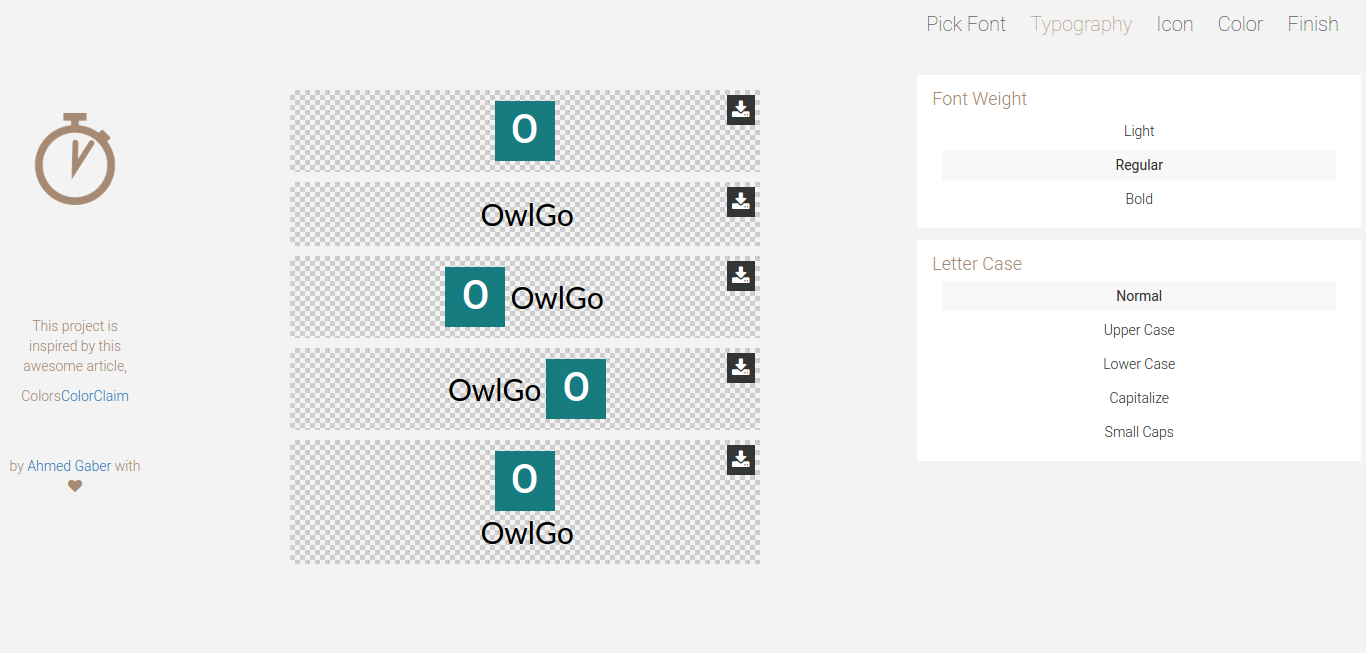The image size is (1366, 653).
Task: Download the icon-right OwlGo logo
Action: [740, 368]
